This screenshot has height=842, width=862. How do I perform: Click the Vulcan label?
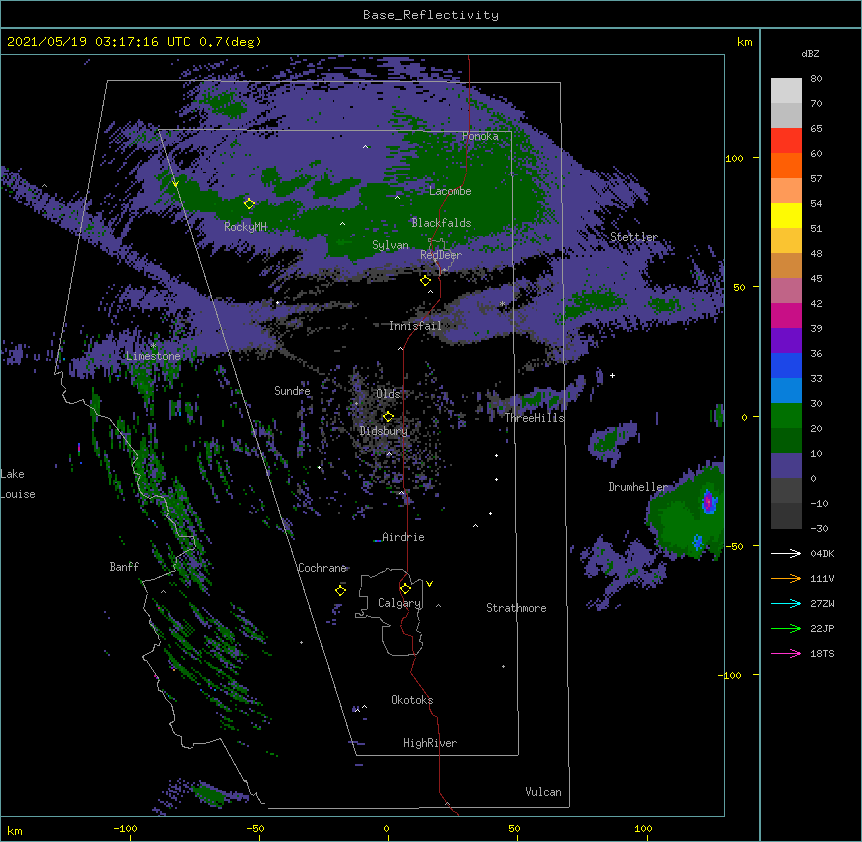[543, 792]
